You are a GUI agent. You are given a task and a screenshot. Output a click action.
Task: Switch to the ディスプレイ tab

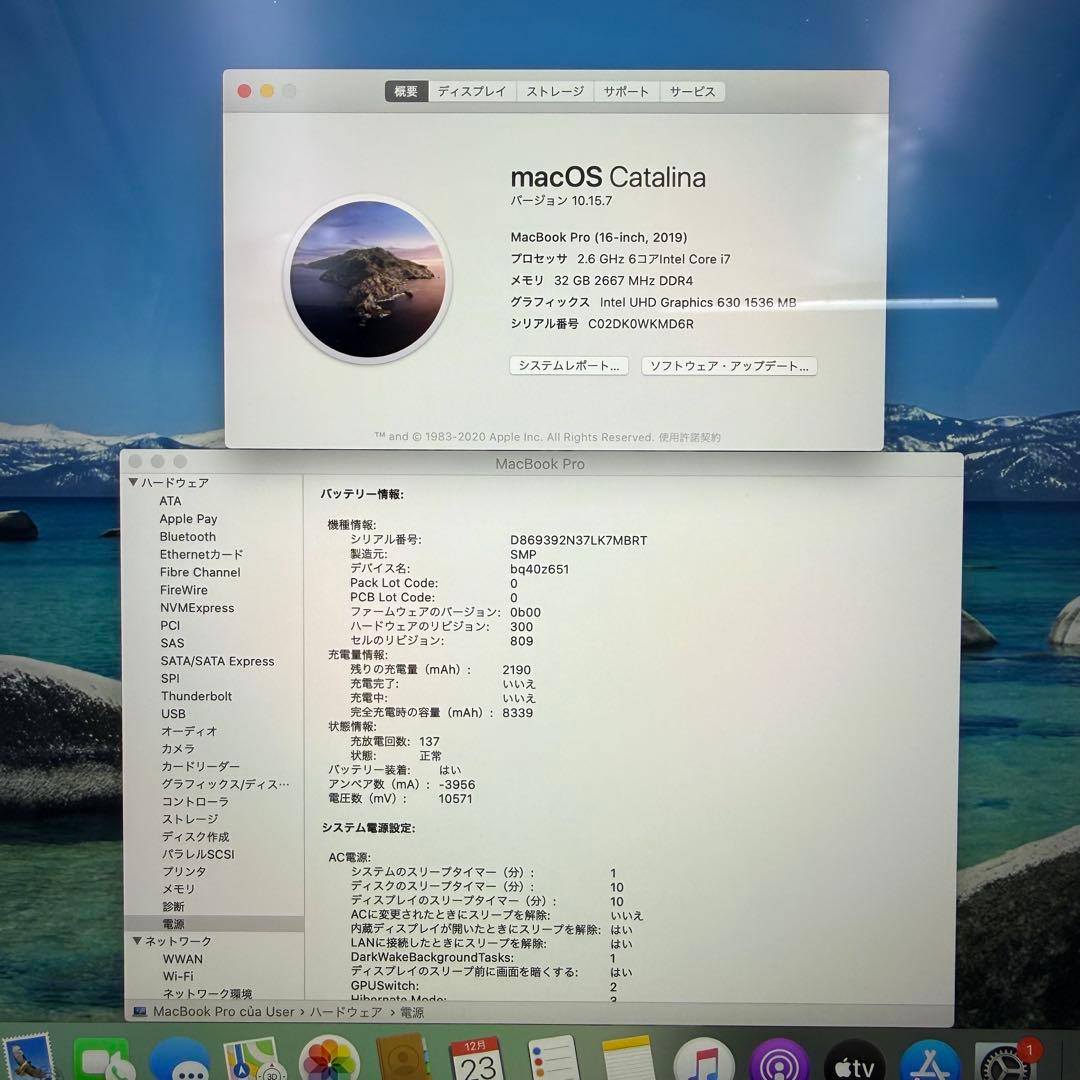[470, 91]
